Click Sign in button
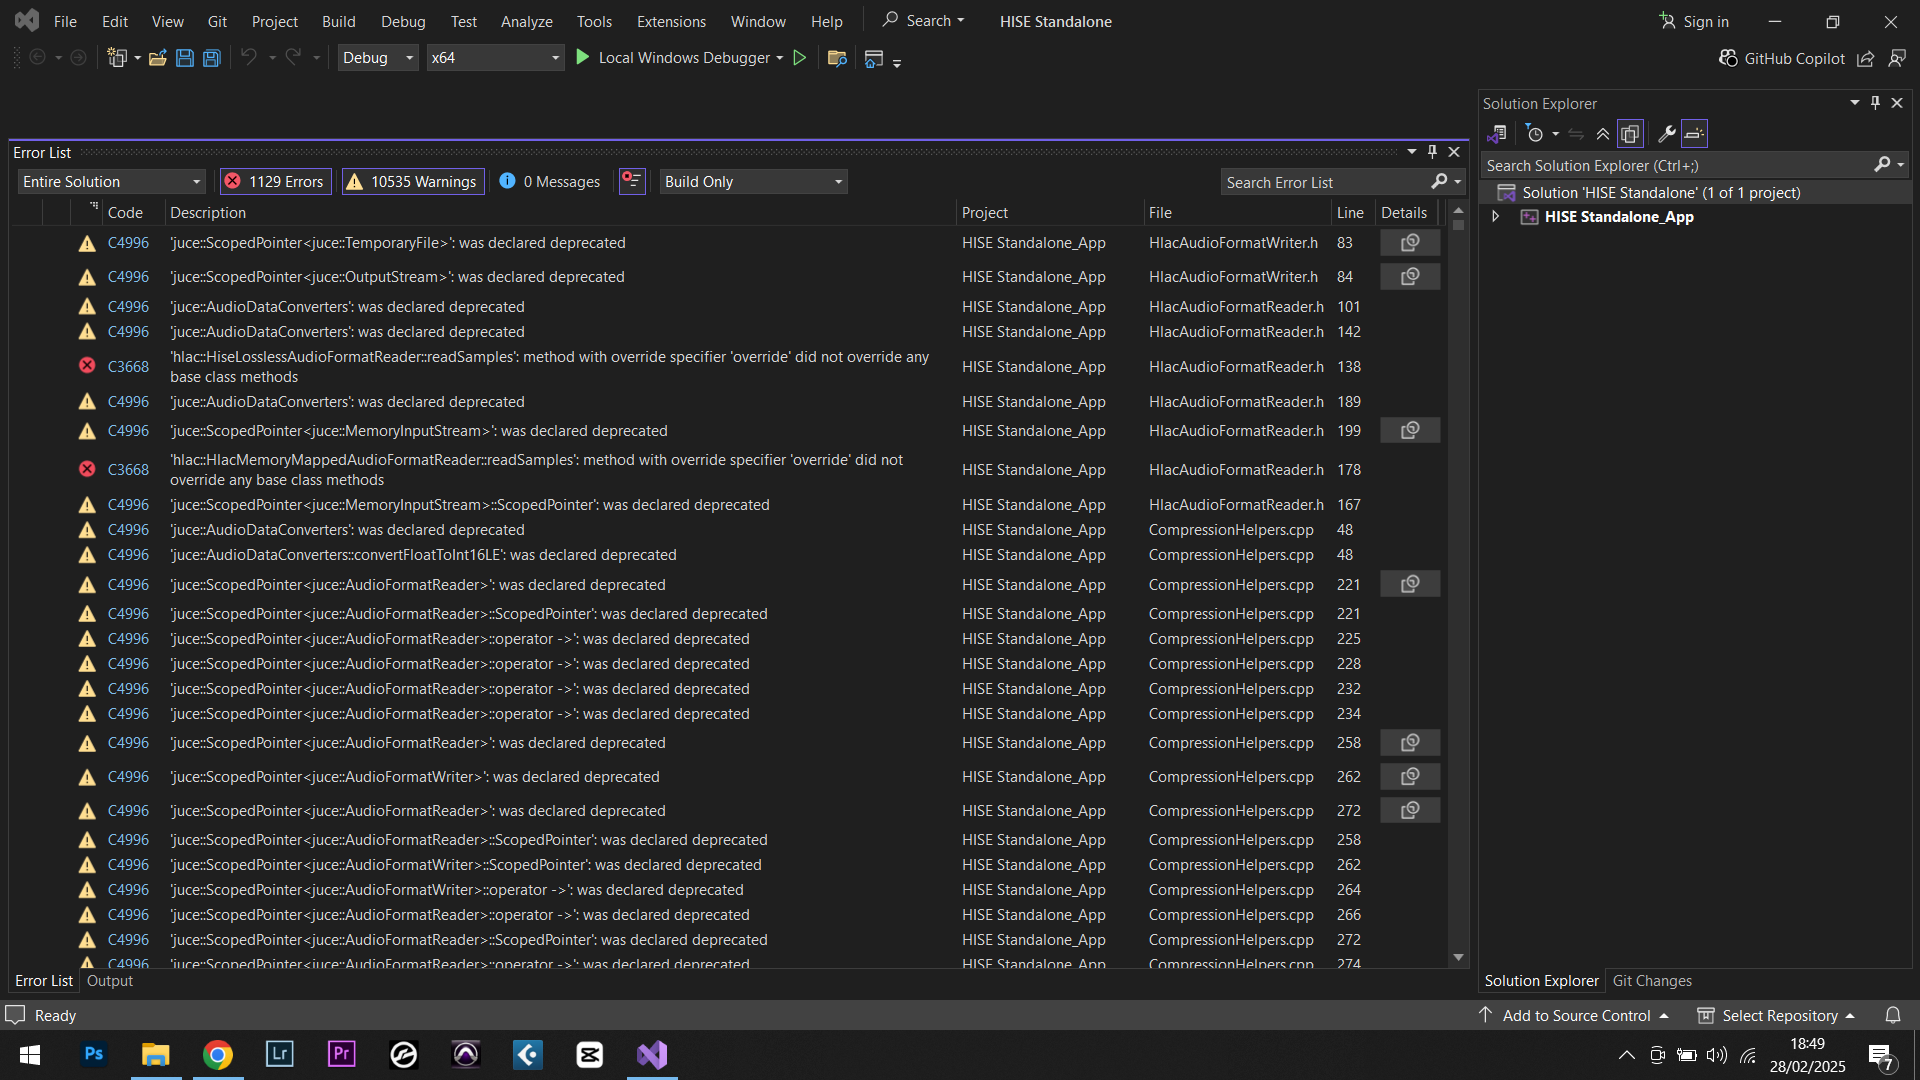Viewport: 1920px width, 1080px height. 1694,21
